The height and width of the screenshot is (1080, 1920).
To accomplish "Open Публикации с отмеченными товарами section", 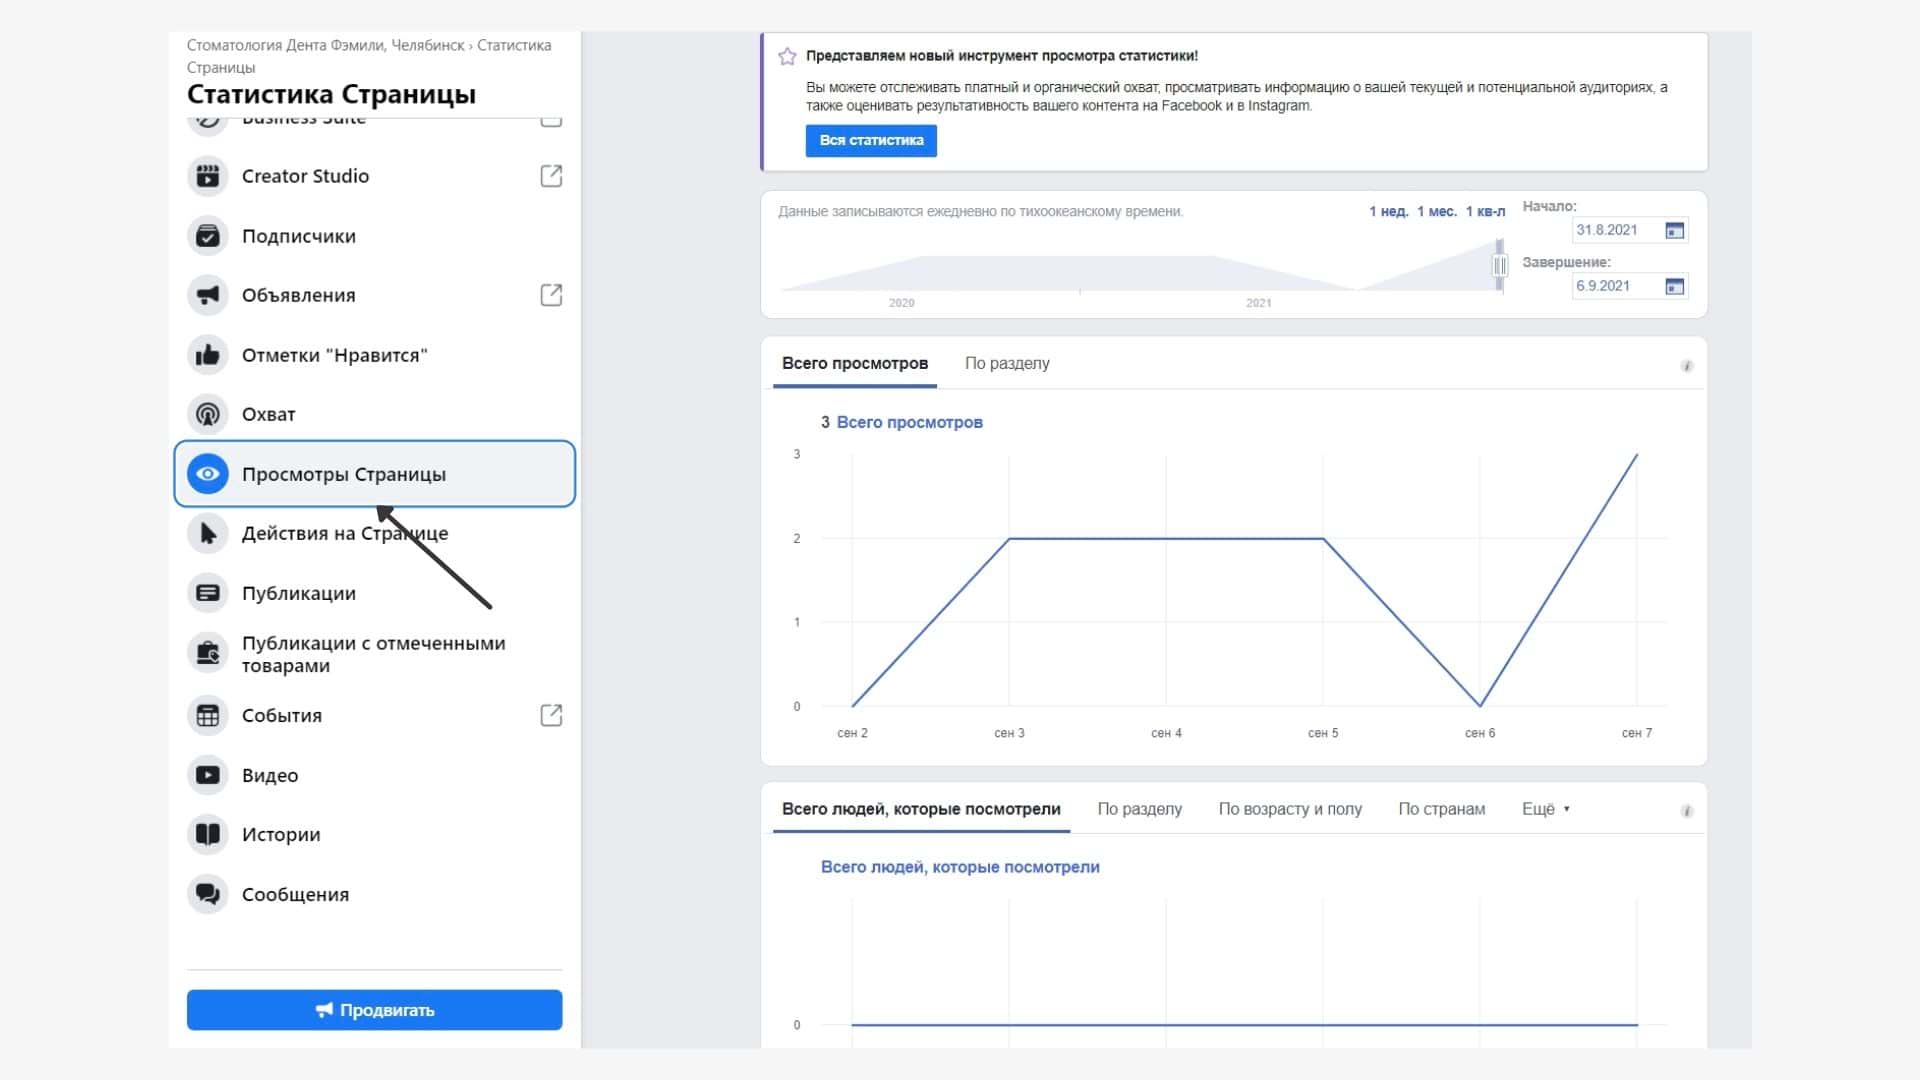I will [x=375, y=654].
